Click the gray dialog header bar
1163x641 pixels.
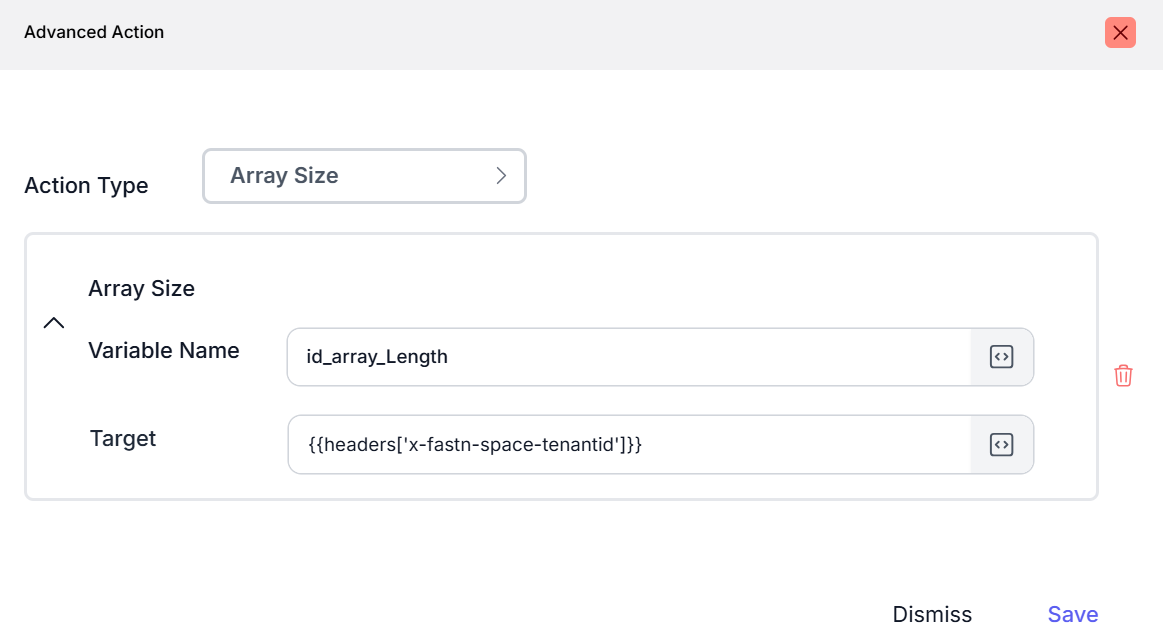pos(600,34)
